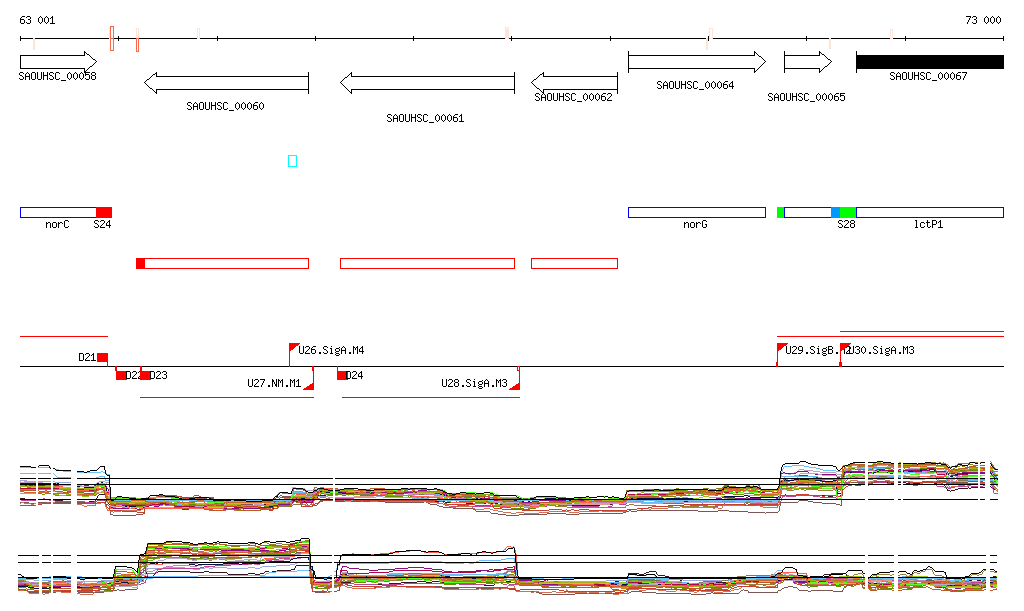
Task: Select the U27.NM.M1 promoter flag
Action: click(x=309, y=386)
